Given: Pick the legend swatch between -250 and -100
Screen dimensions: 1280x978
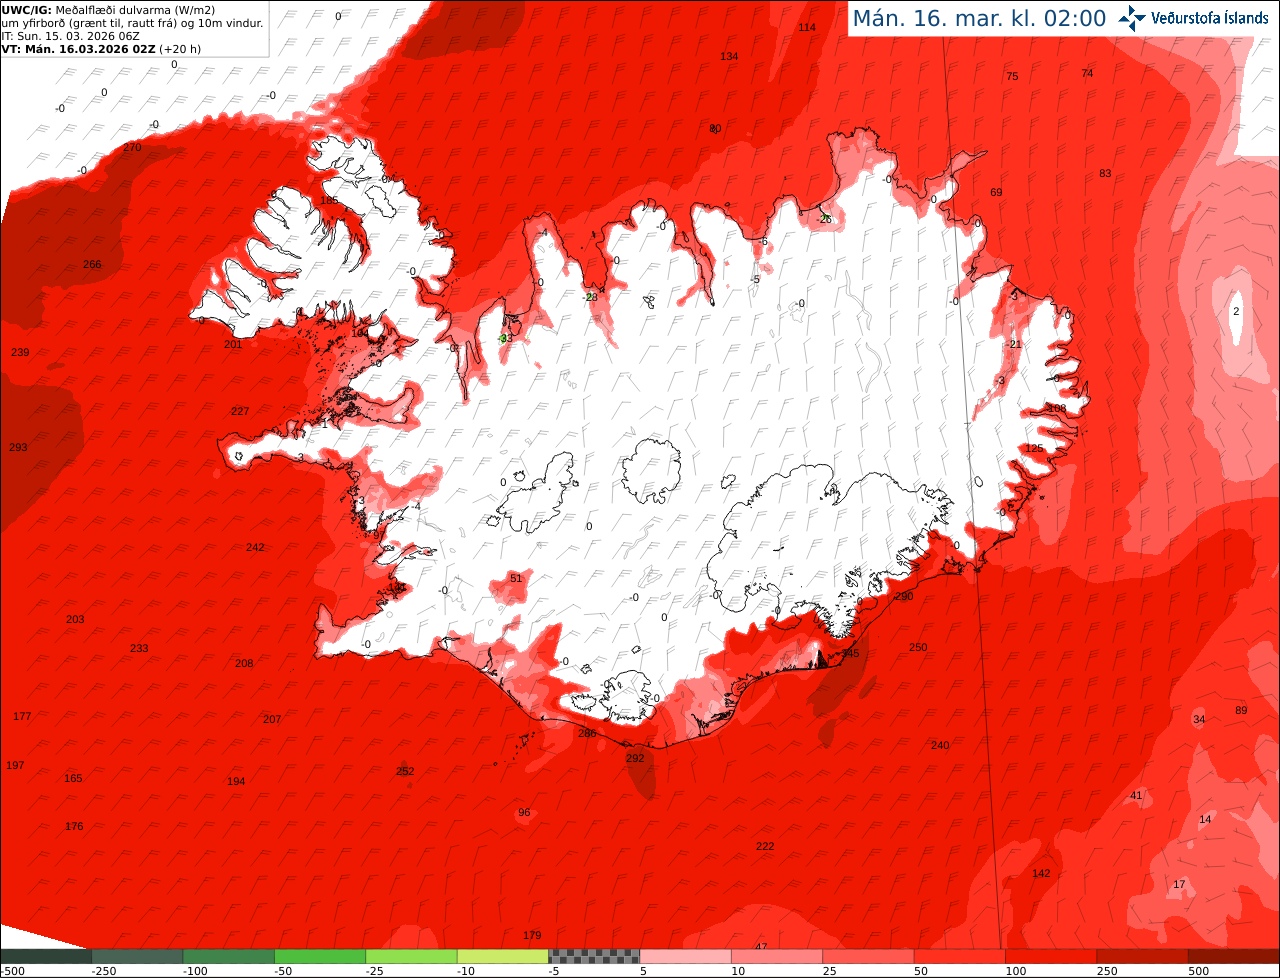Looking at the screenshot, I should pyautogui.click(x=137, y=956).
